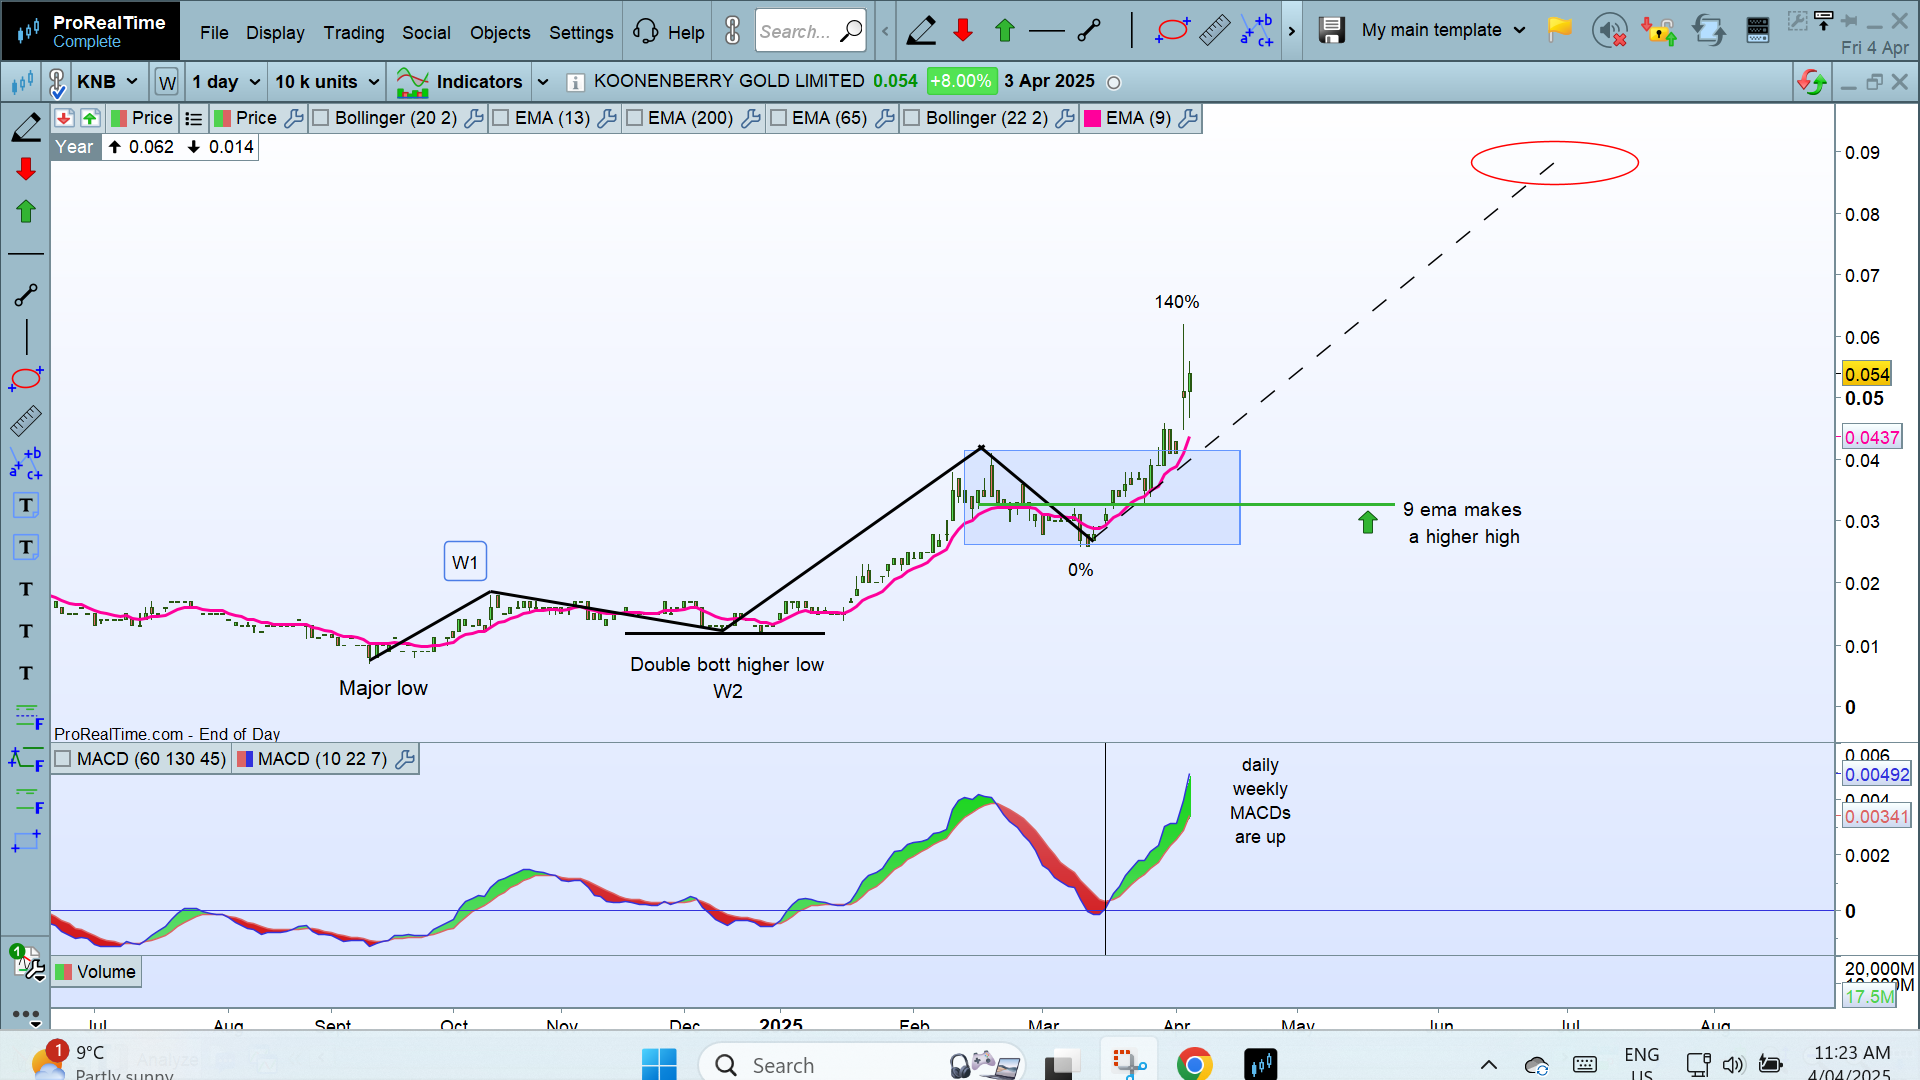Image resolution: width=1920 pixels, height=1080 pixels.
Task: Select the left sidebar rectangle tool
Action: click(26, 841)
